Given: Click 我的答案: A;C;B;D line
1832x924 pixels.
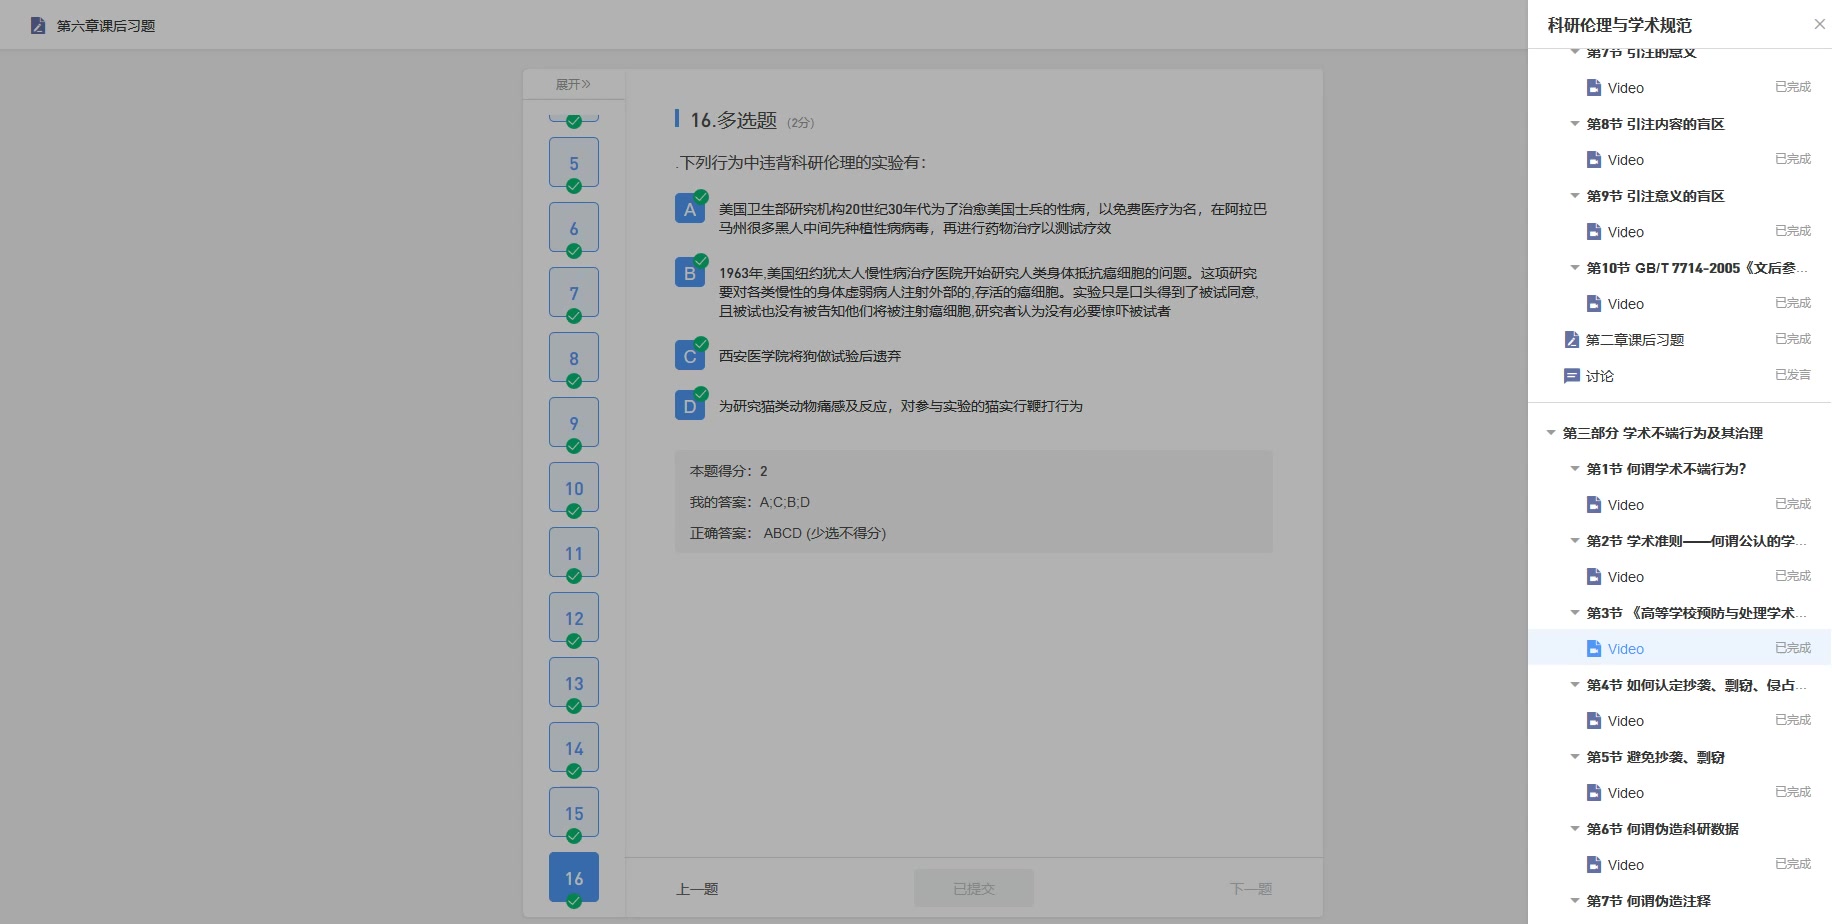Looking at the screenshot, I should pos(750,502).
